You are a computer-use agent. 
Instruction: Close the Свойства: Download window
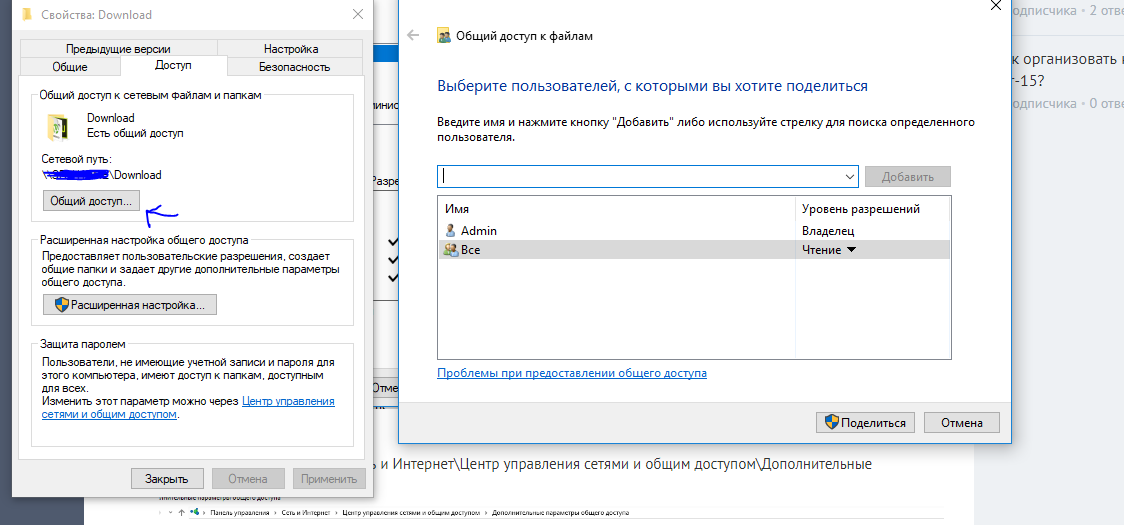click(x=358, y=14)
